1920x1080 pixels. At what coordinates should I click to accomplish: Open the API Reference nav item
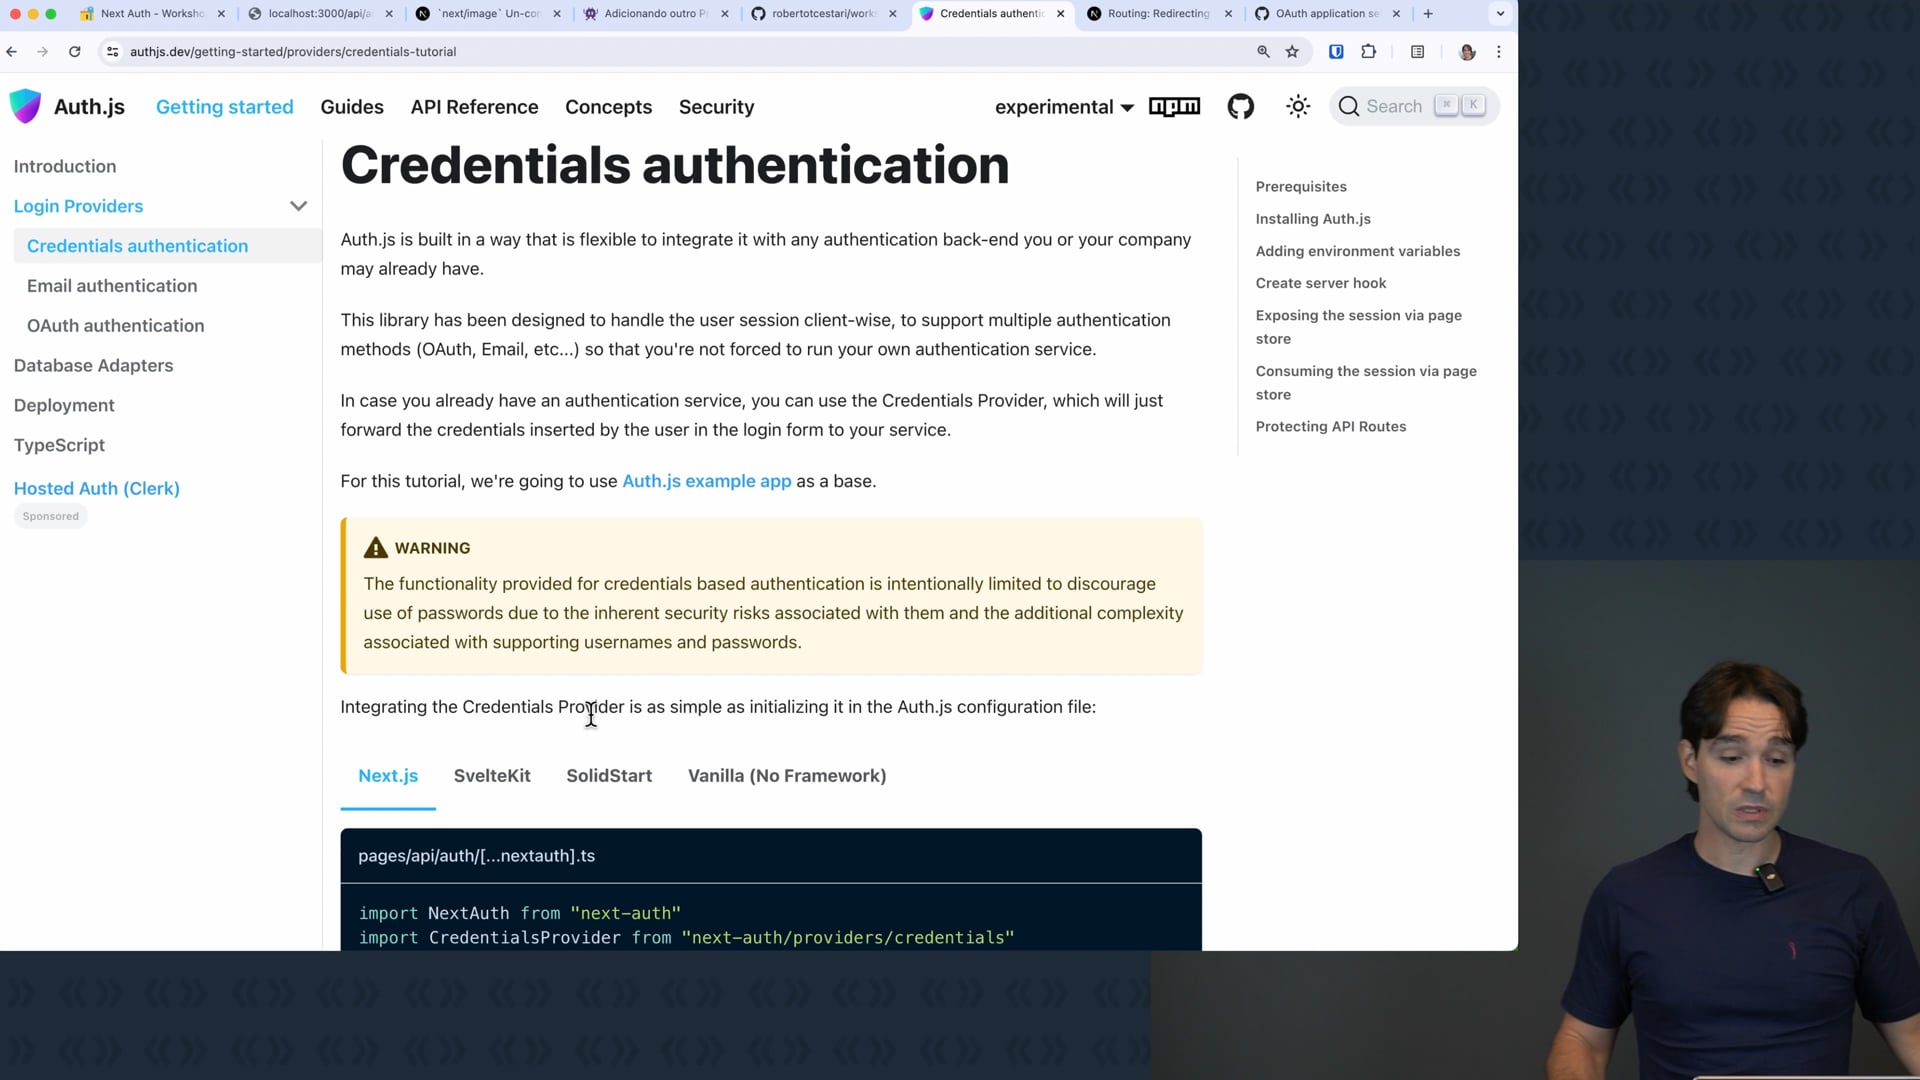[474, 107]
